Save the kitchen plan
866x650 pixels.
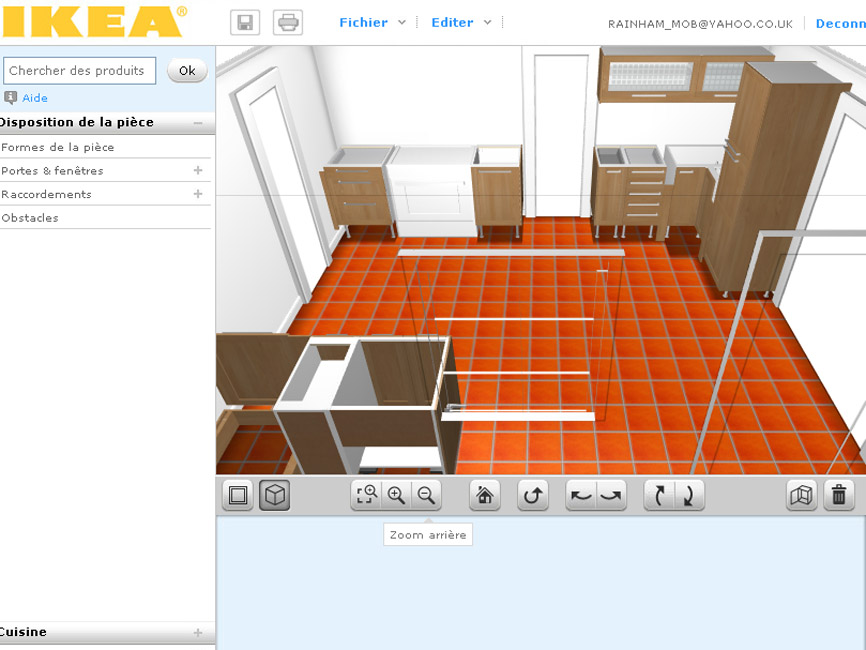[x=243, y=21]
